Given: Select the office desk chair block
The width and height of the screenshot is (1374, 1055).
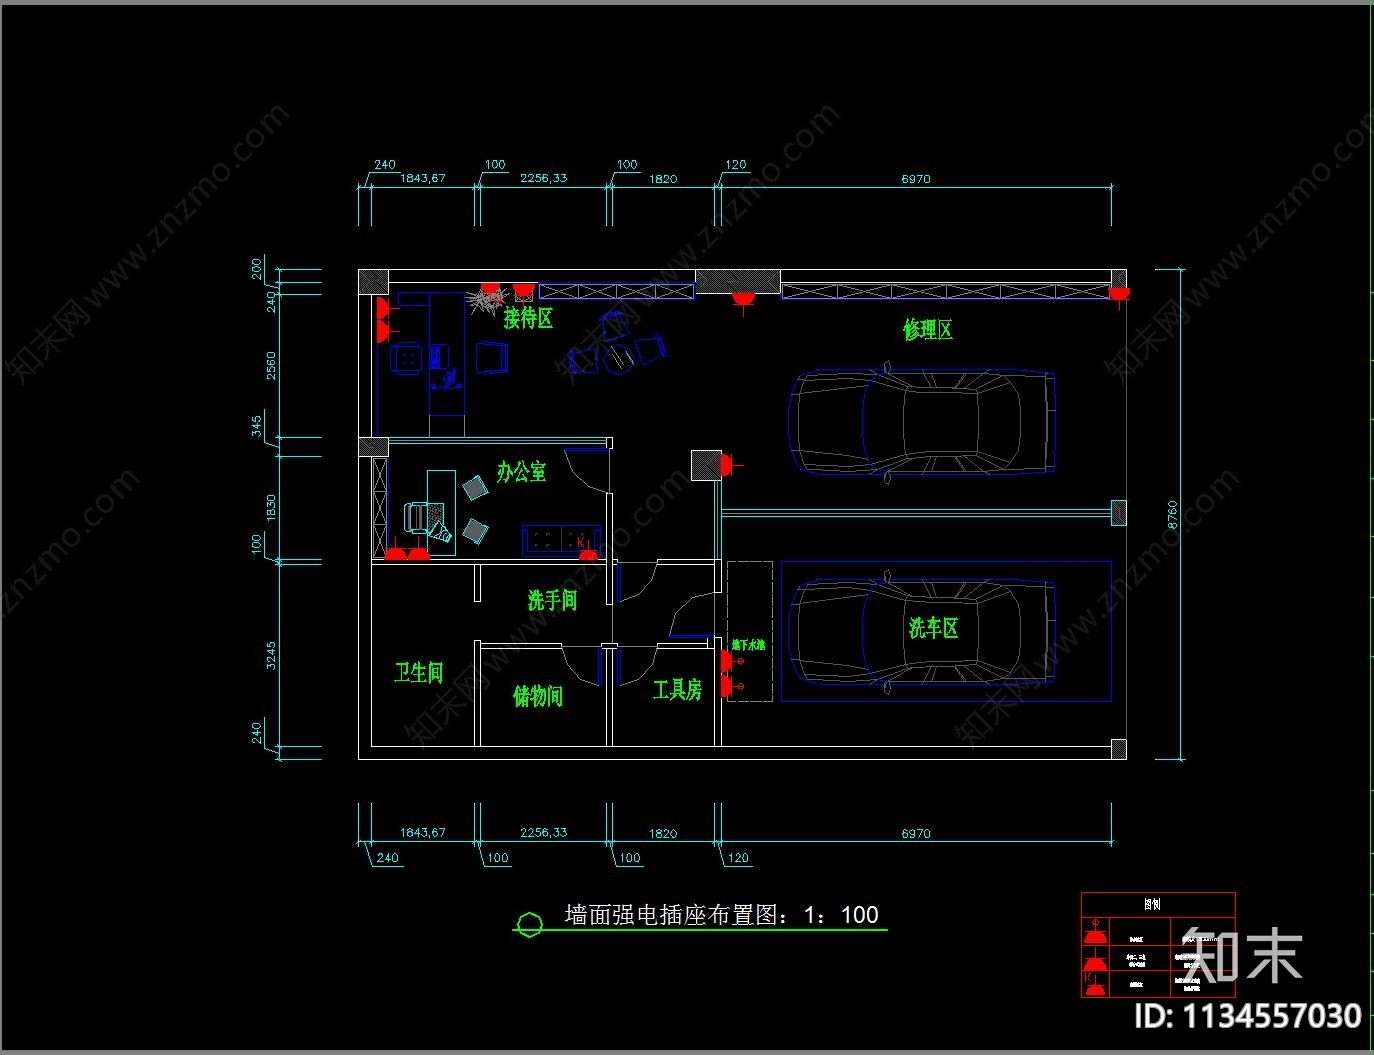Looking at the screenshot, I should click(x=415, y=516).
